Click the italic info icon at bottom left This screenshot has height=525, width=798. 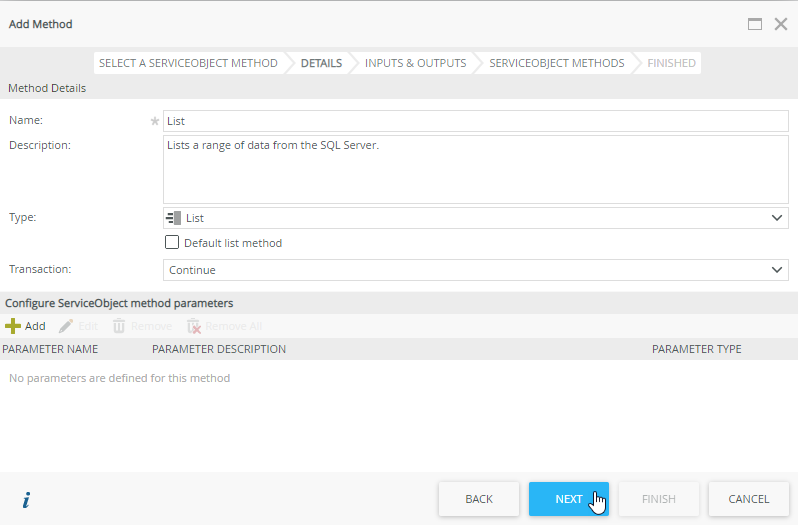26,500
